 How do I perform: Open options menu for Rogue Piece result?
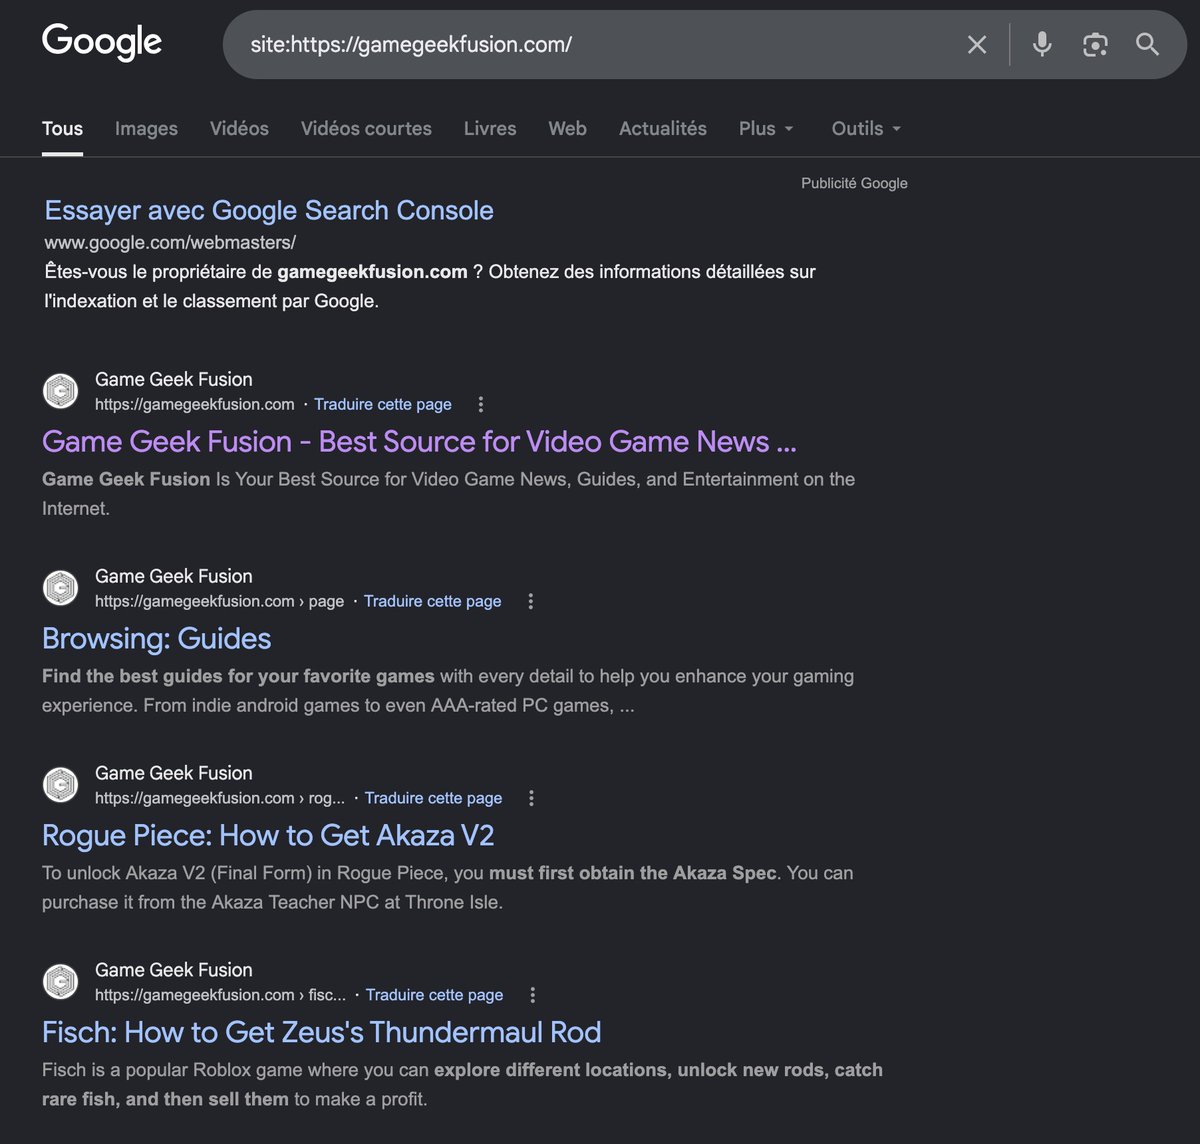click(x=532, y=798)
